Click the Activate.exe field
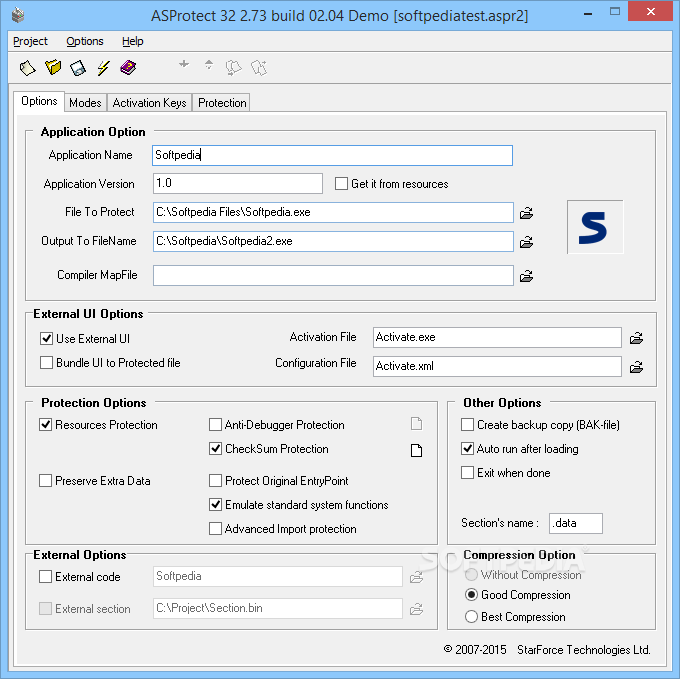 click(497, 337)
